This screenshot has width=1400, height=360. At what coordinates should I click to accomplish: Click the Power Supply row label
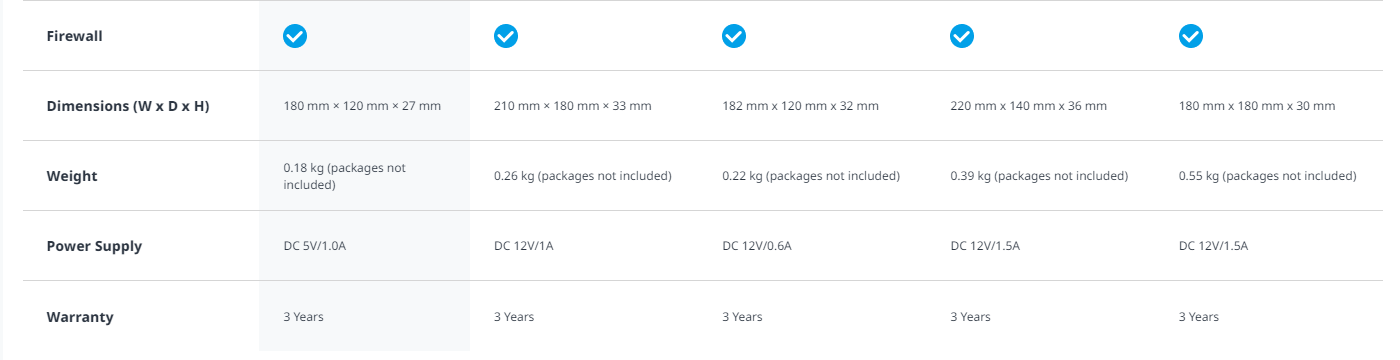pos(94,246)
